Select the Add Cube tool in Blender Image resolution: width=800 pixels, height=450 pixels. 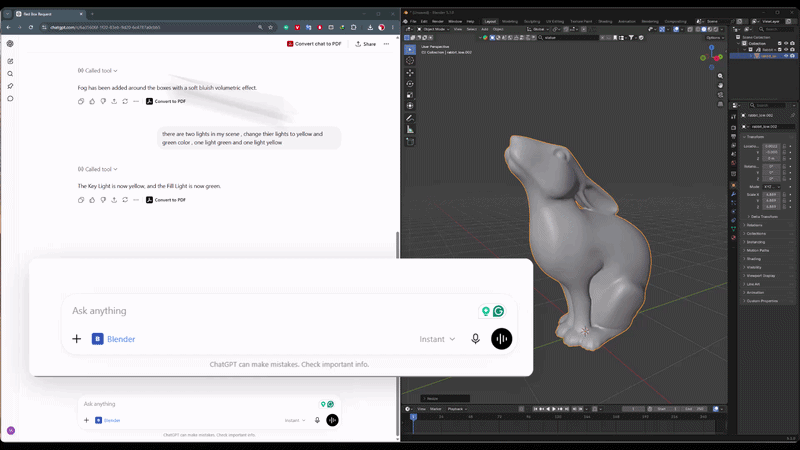[x=410, y=142]
